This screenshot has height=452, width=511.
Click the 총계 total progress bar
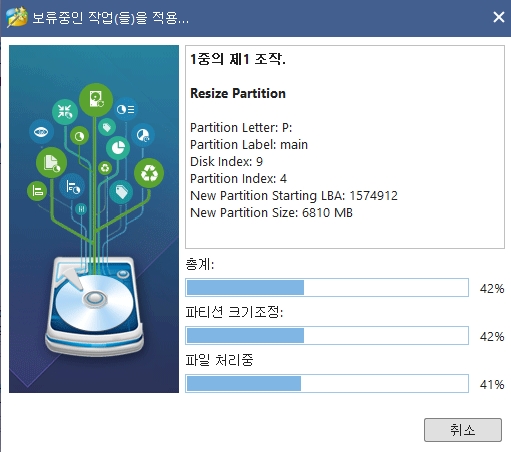coord(327,288)
